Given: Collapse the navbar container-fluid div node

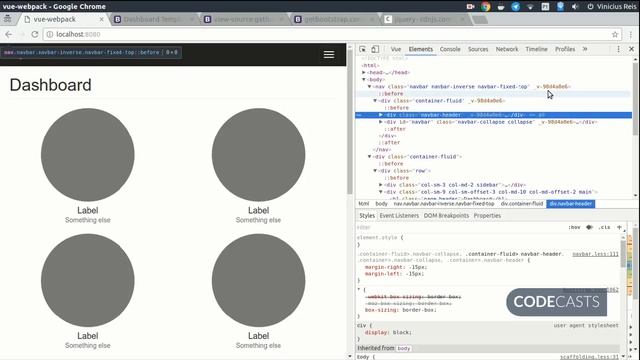Looking at the screenshot, I should pyautogui.click(x=375, y=101).
